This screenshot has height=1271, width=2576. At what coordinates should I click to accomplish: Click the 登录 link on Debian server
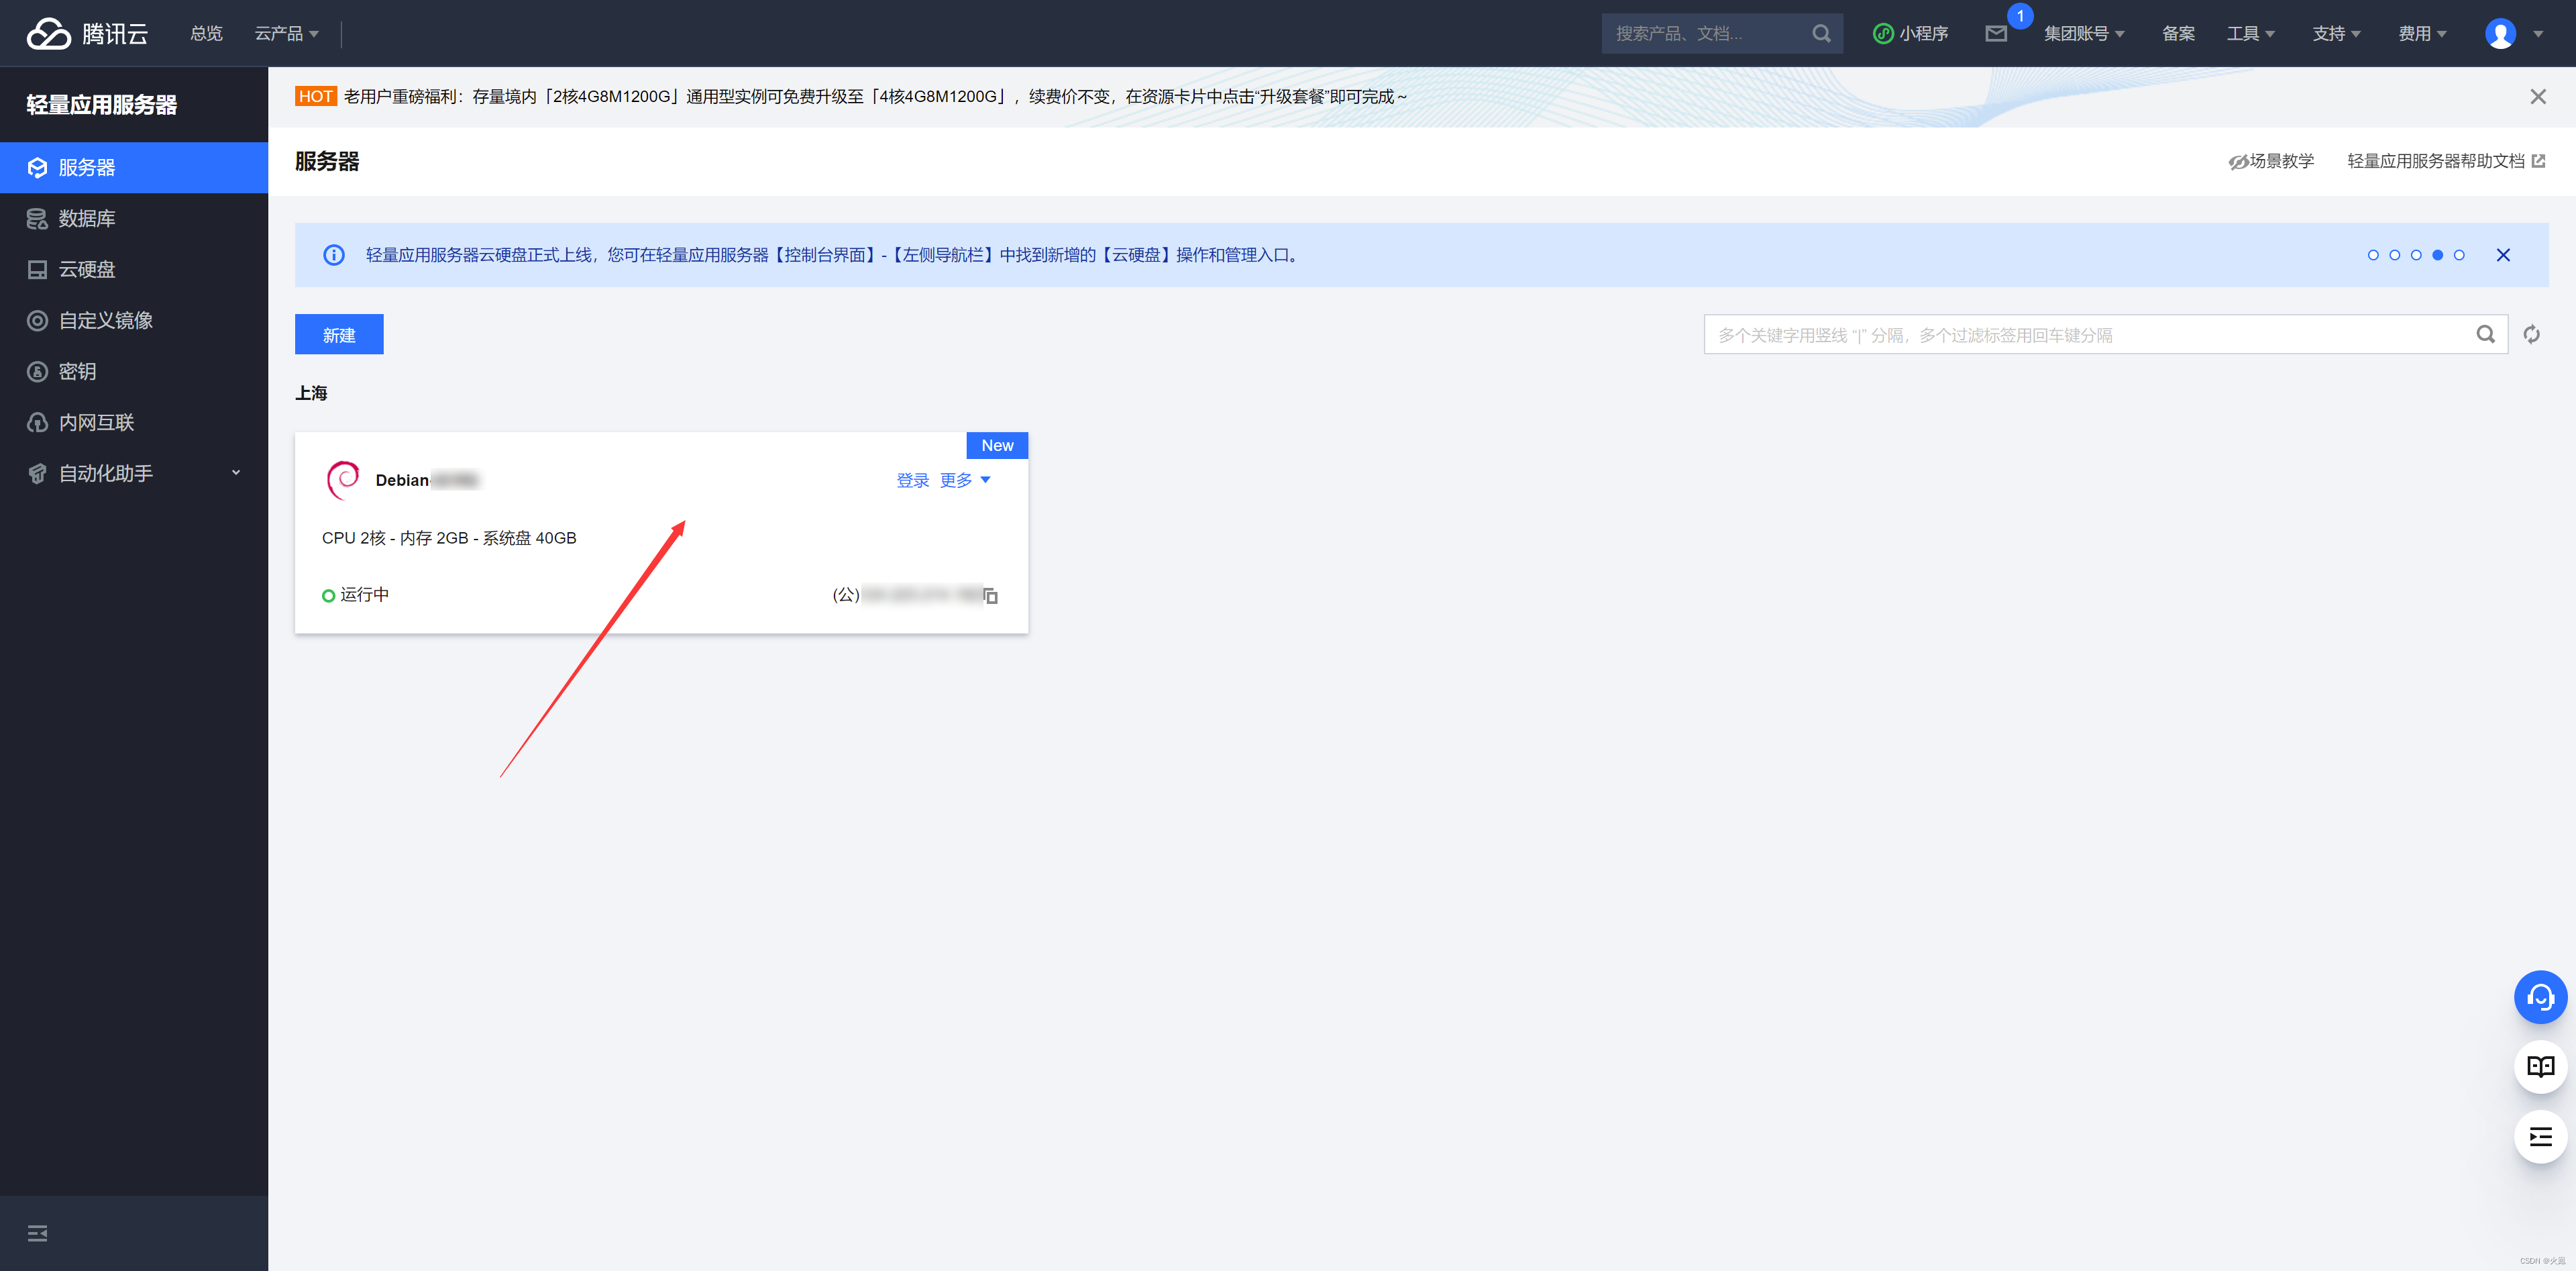[910, 480]
